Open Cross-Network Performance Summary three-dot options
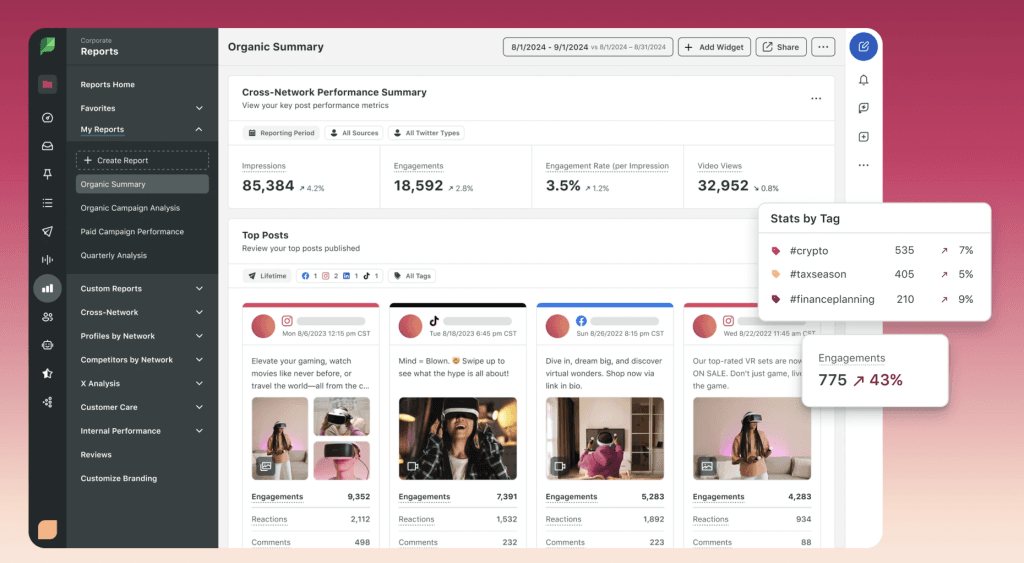The width and height of the screenshot is (1024, 563). [x=816, y=99]
